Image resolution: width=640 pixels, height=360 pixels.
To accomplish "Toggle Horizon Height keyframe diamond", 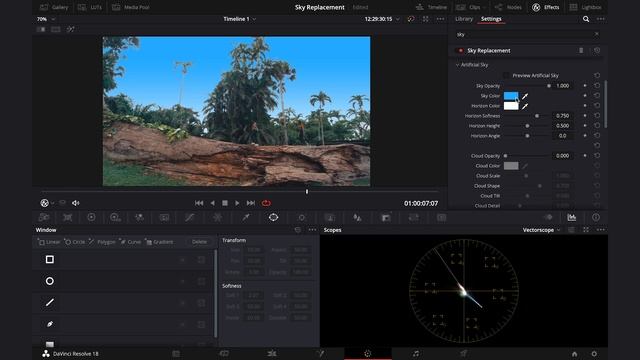I will 585,126.
